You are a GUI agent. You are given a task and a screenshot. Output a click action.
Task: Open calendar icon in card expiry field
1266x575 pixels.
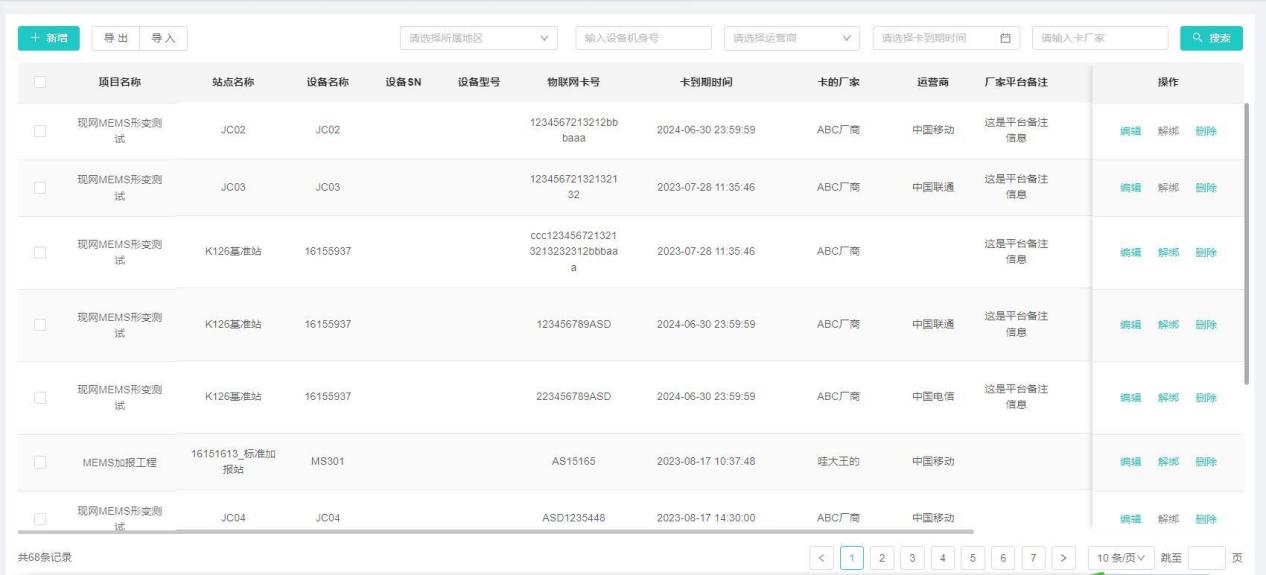click(1006, 38)
